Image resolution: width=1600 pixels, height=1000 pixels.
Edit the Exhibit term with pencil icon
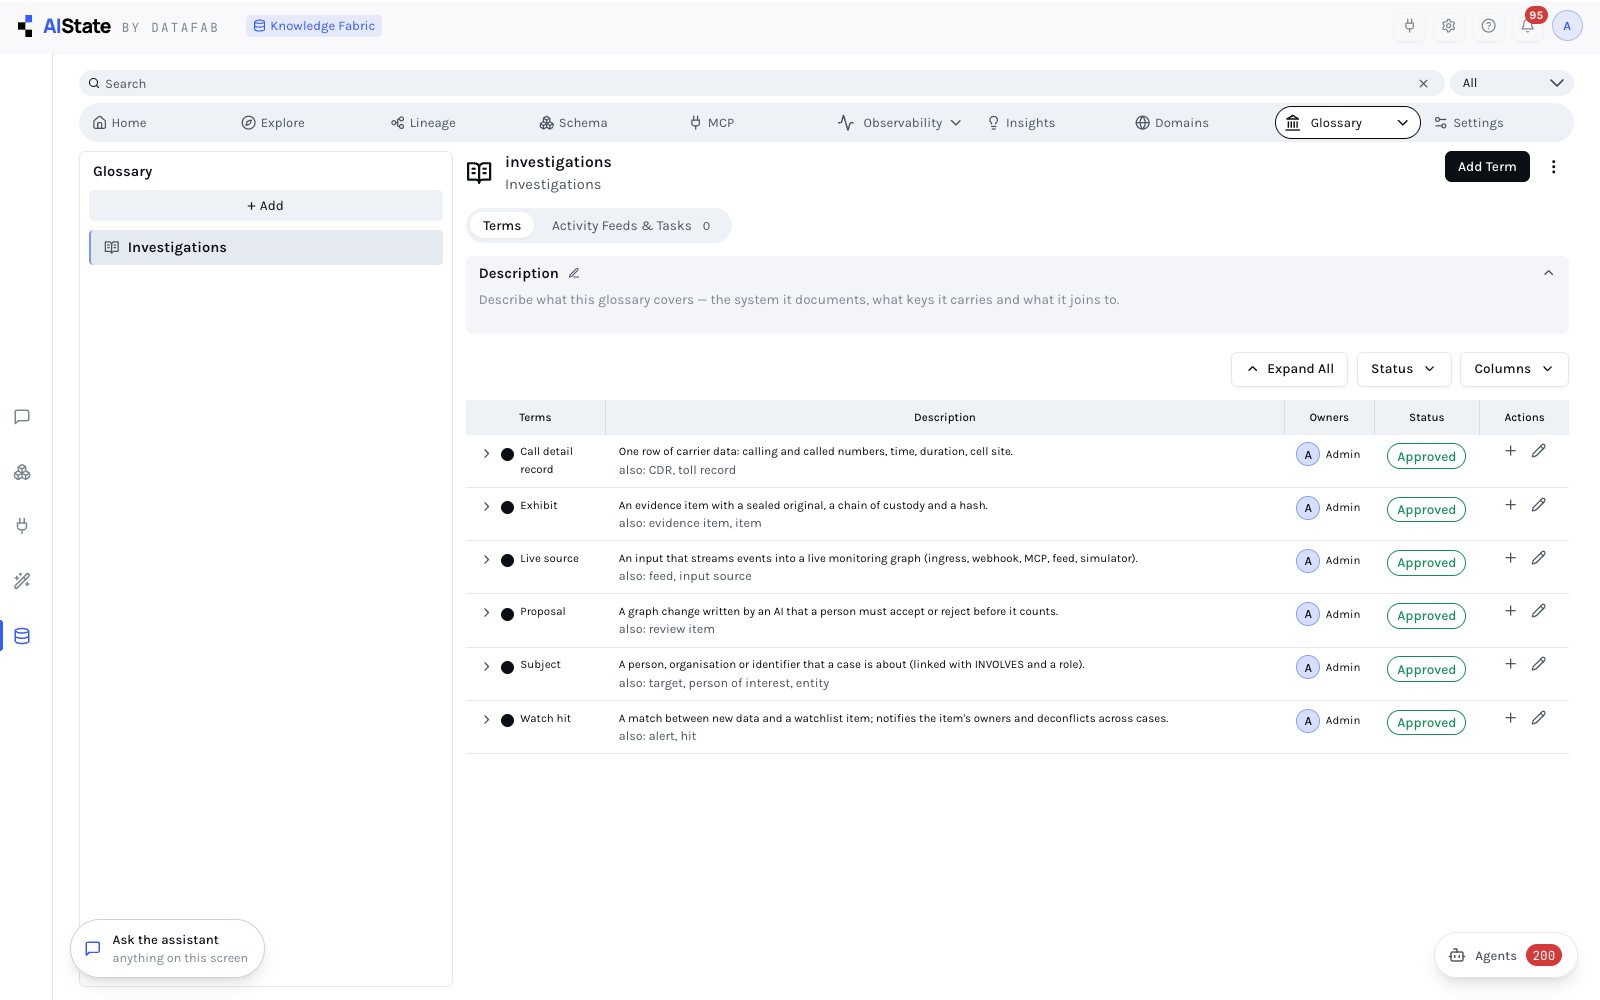pyautogui.click(x=1539, y=505)
